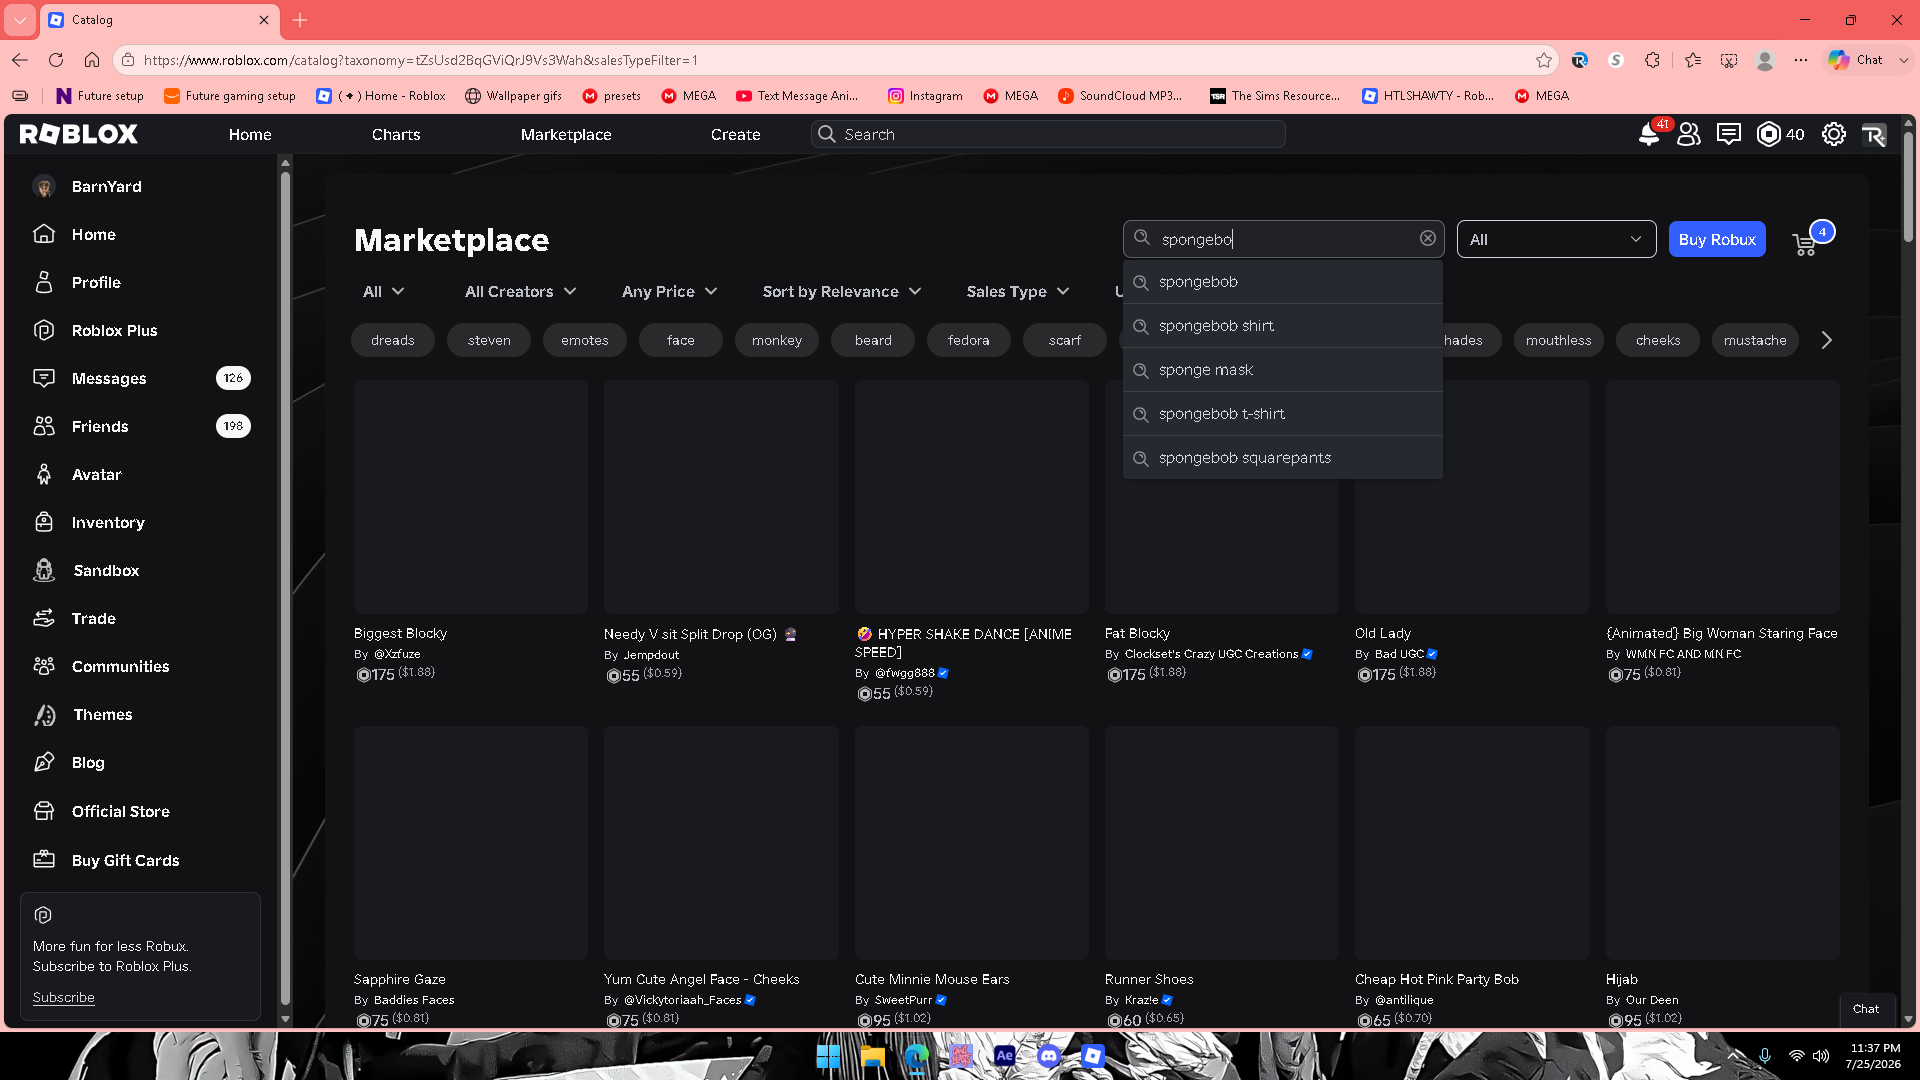This screenshot has width=1920, height=1080.
Task: Select the 'spongebob' search suggestion
Action: 1283,282
